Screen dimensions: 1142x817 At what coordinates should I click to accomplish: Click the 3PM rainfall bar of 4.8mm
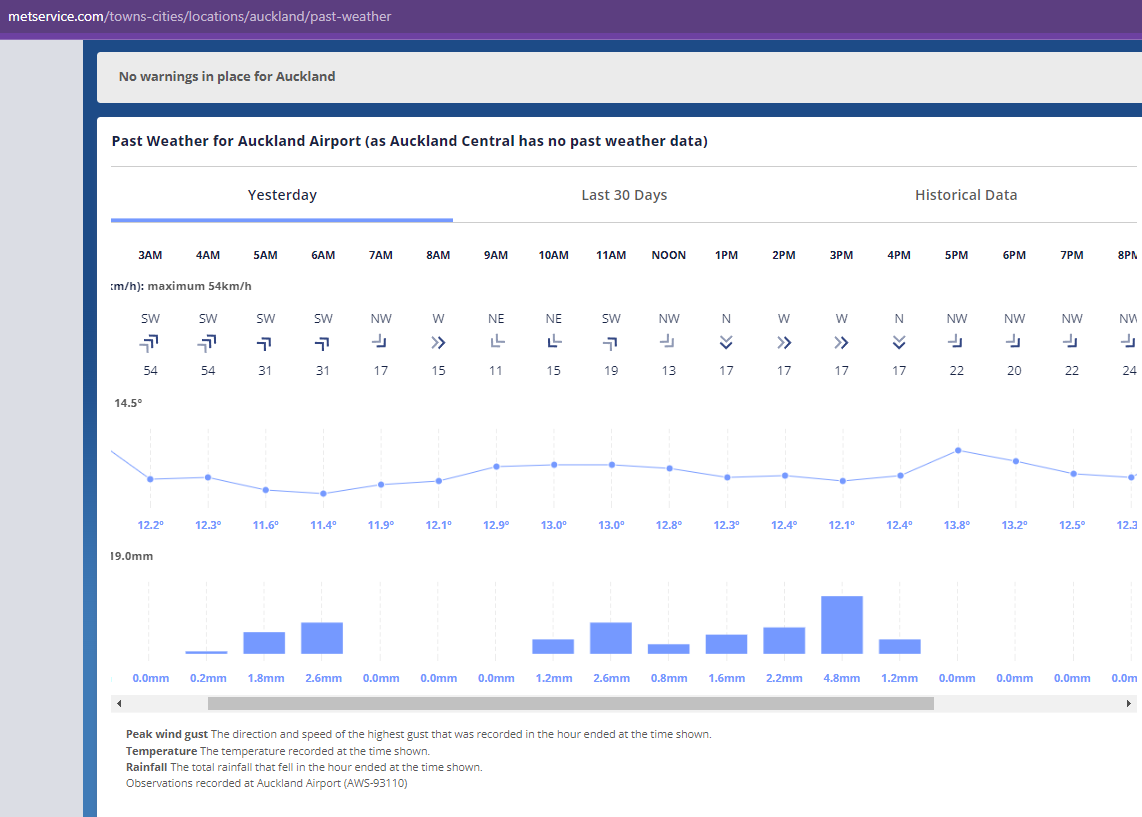point(842,625)
